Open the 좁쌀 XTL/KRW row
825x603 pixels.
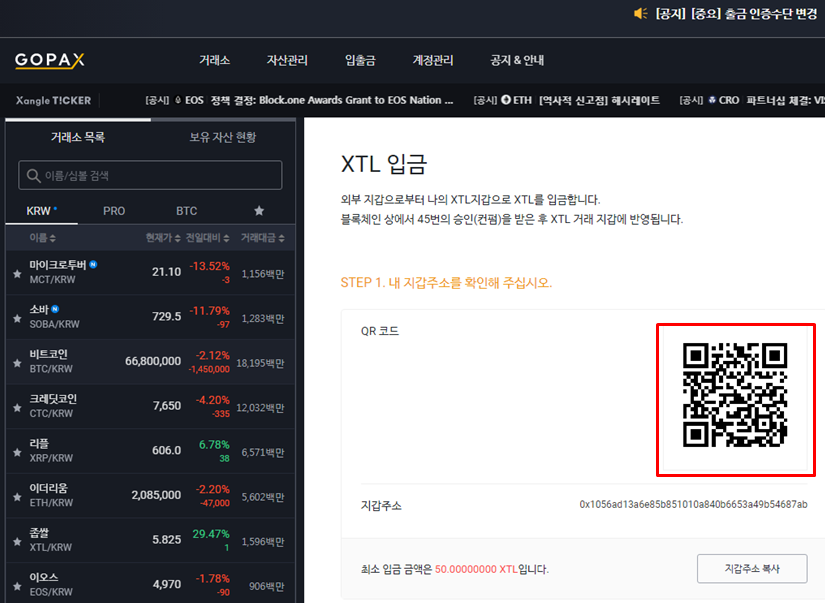[x=150, y=541]
